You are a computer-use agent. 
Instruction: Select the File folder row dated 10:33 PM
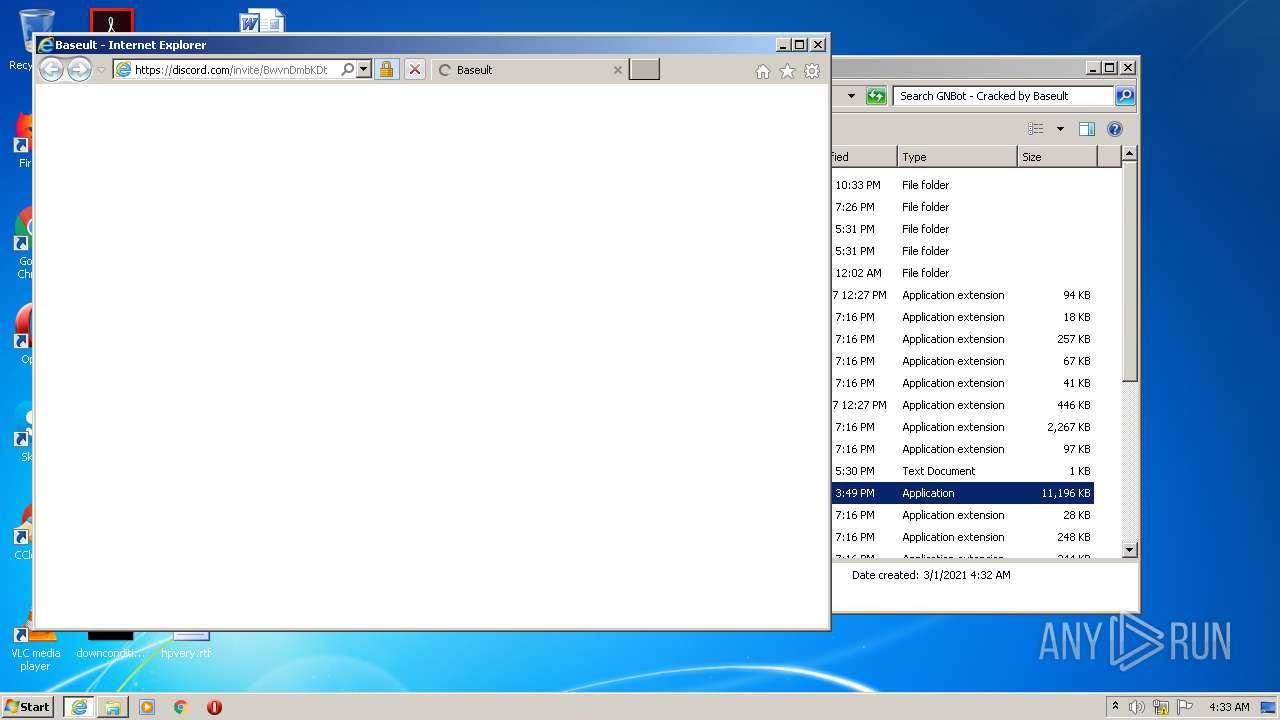click(963, 185)
